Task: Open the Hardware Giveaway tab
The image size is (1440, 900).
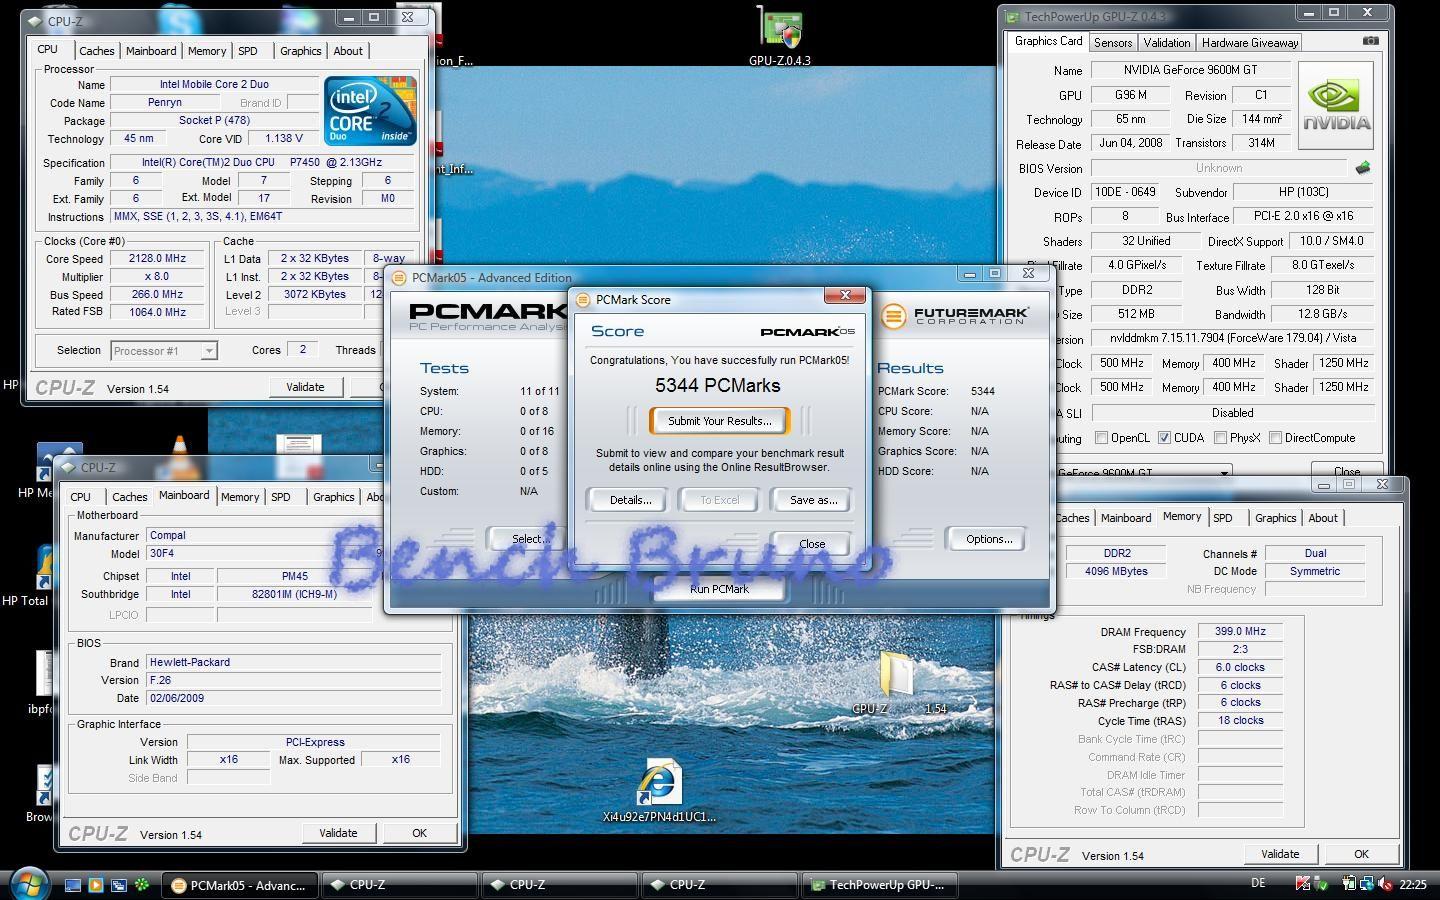Action: pos(1250,42)
